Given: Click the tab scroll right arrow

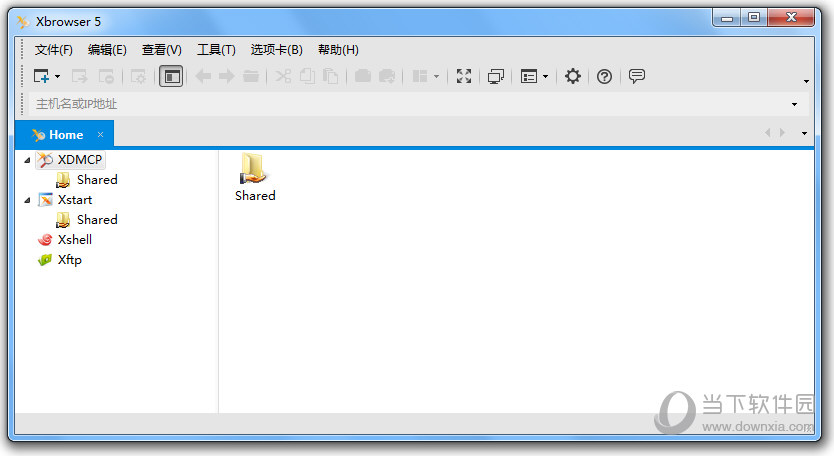Looking at the screenshot, I should point(782,132).
